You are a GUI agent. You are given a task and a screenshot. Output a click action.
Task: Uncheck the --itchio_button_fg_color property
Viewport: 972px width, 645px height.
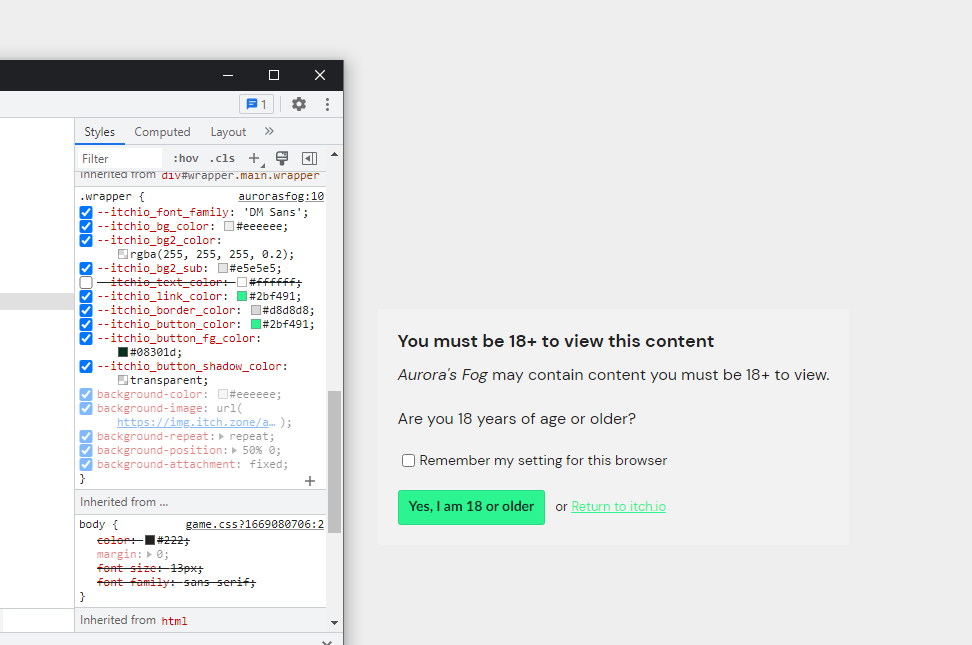tap(86, 339)
